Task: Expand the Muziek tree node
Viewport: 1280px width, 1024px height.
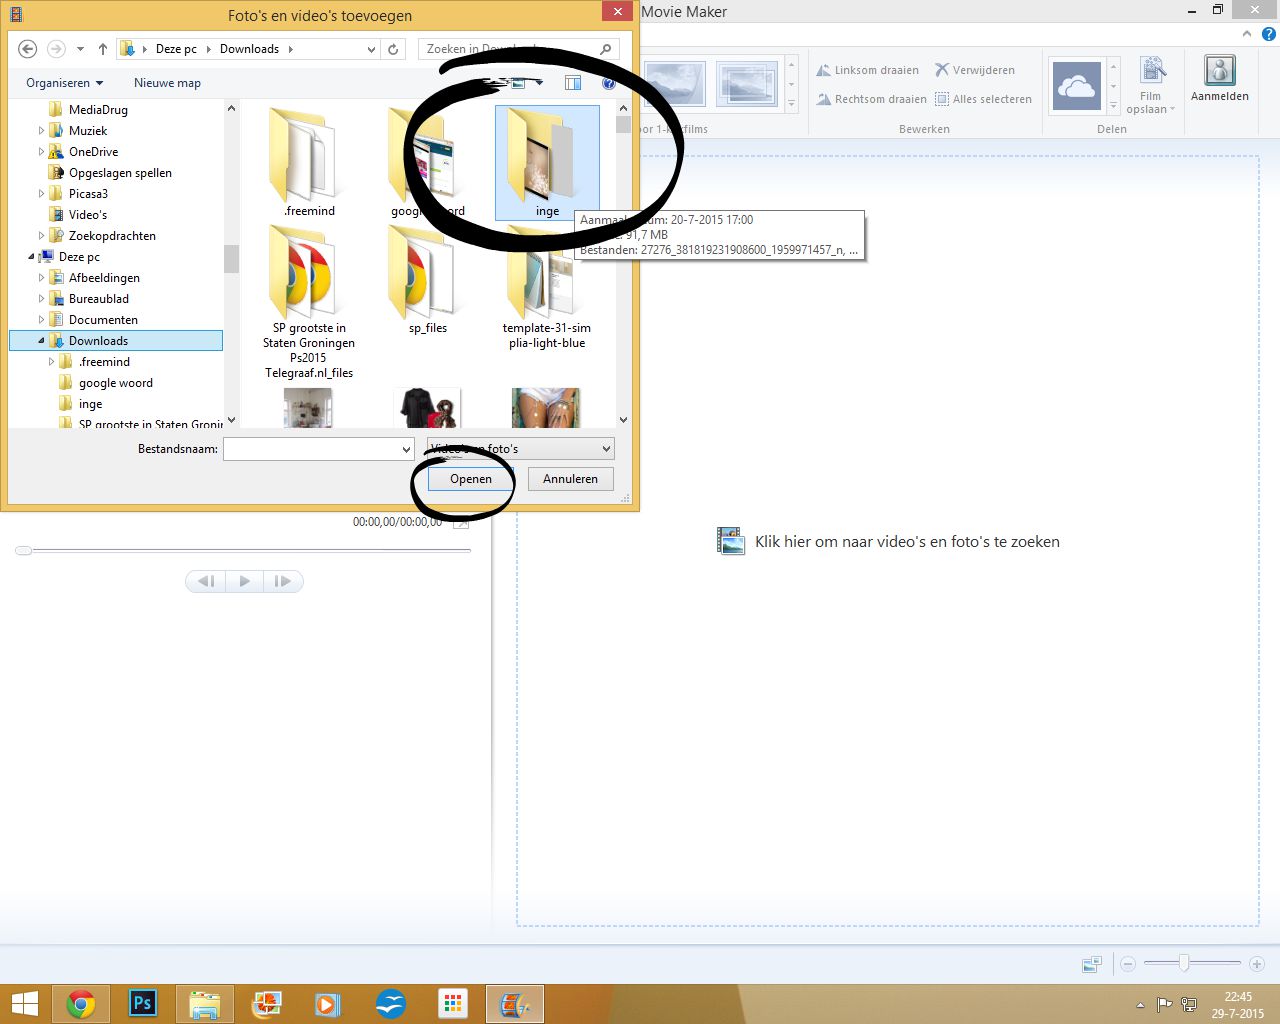Action: (x=41, y=131)
